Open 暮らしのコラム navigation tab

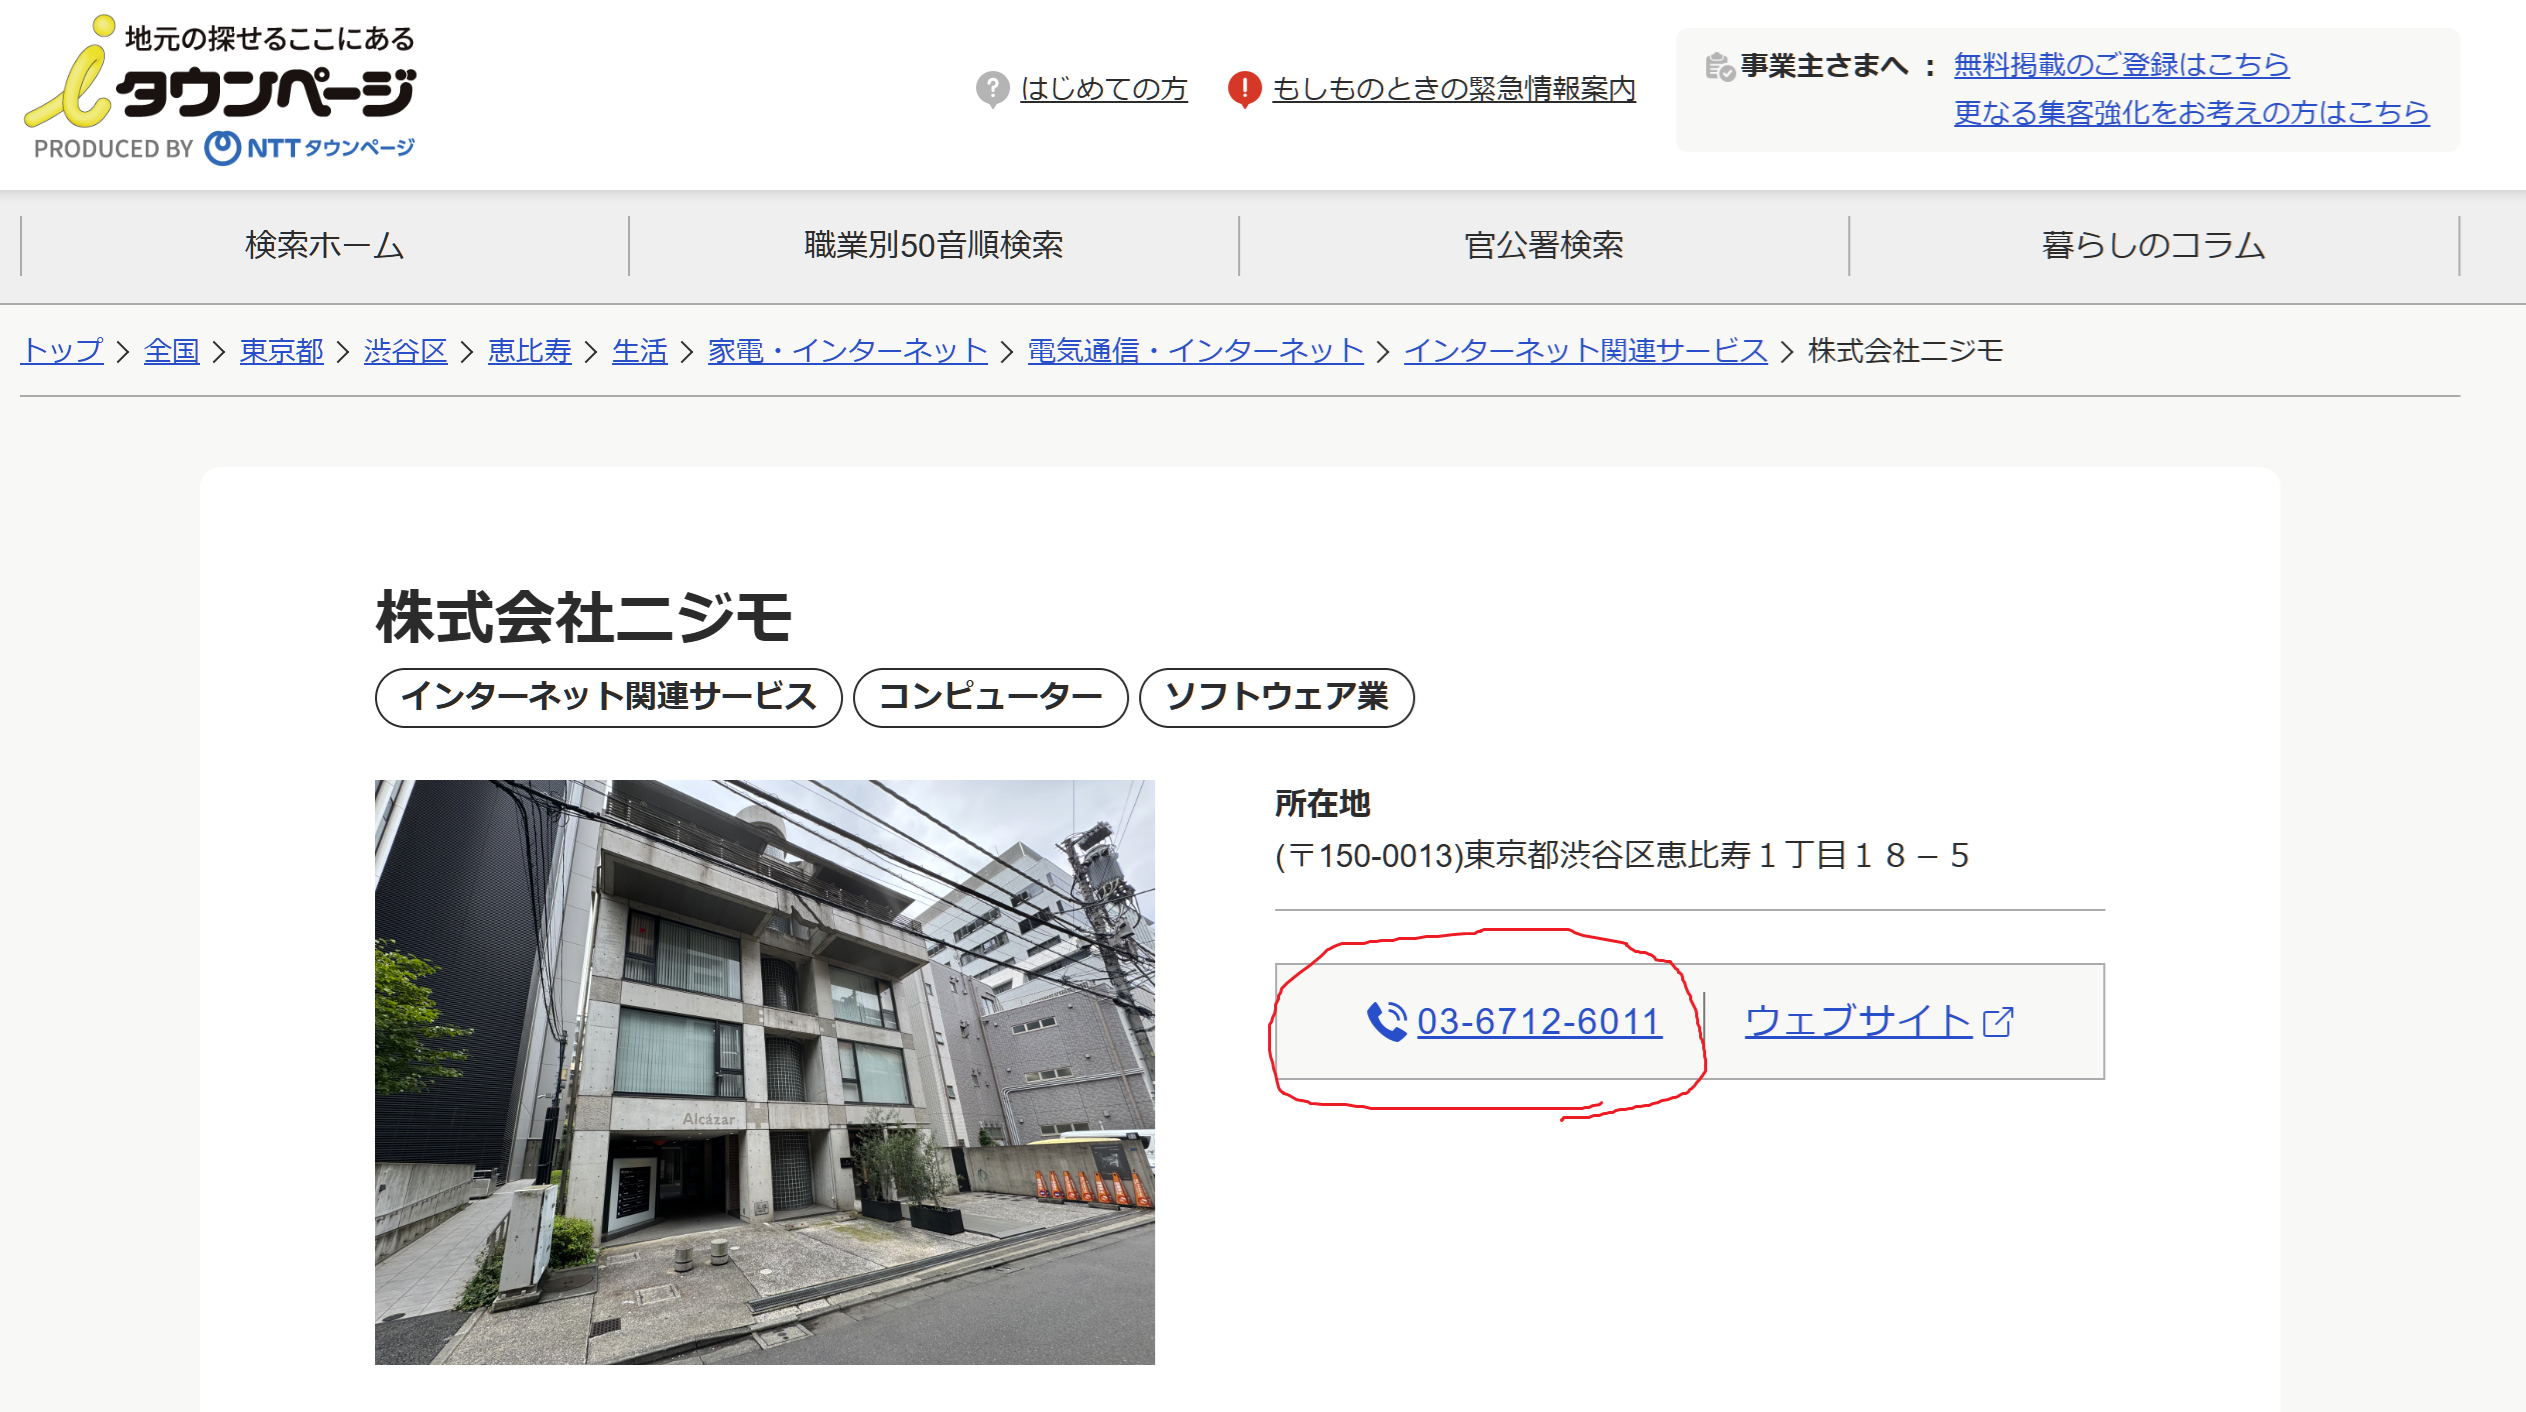coord(2153,245)
